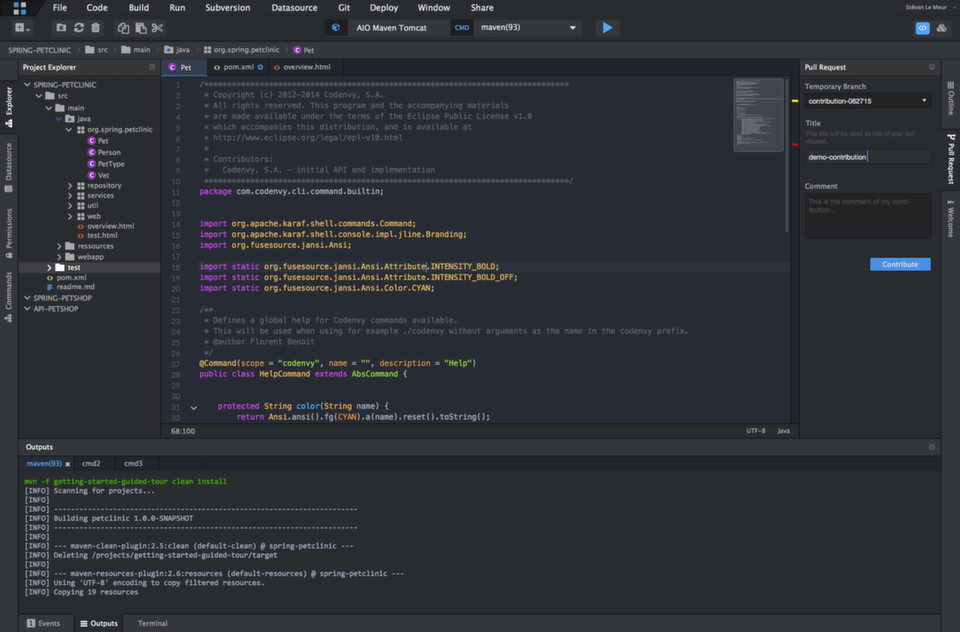Click the editor minimap thumbnail

click(758, 115)
